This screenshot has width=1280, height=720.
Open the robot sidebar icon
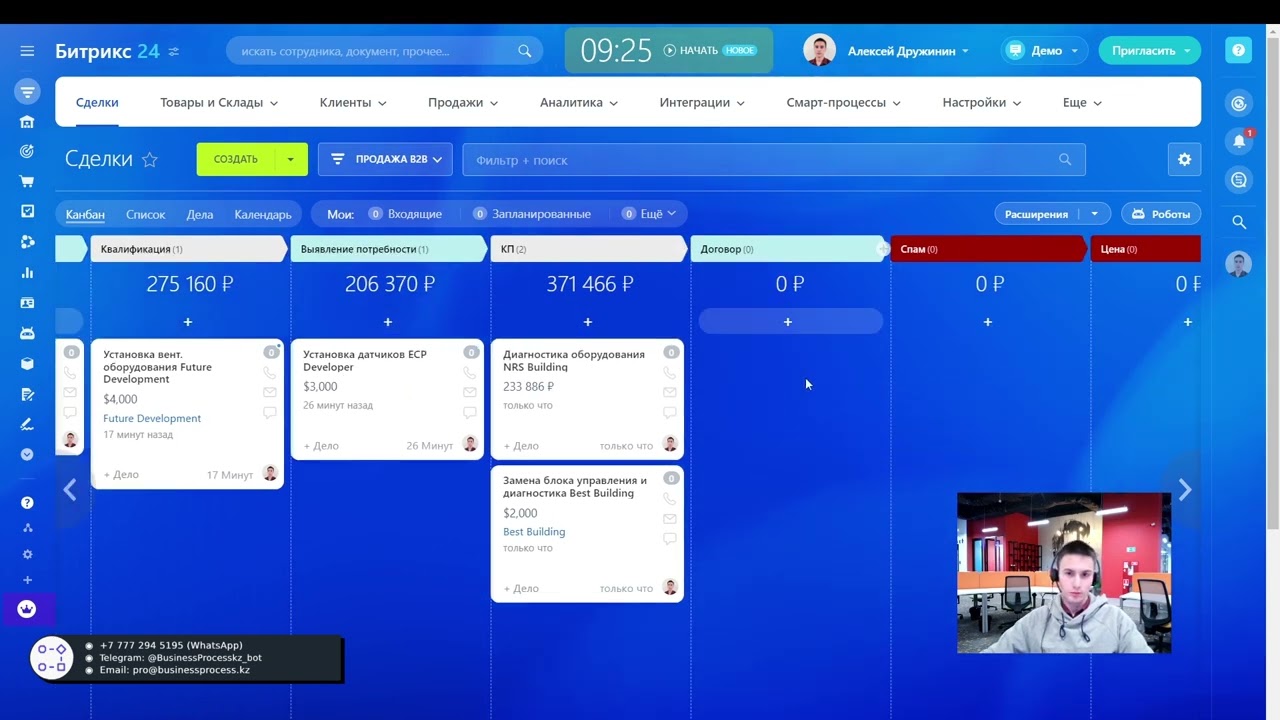click(27, 333)
